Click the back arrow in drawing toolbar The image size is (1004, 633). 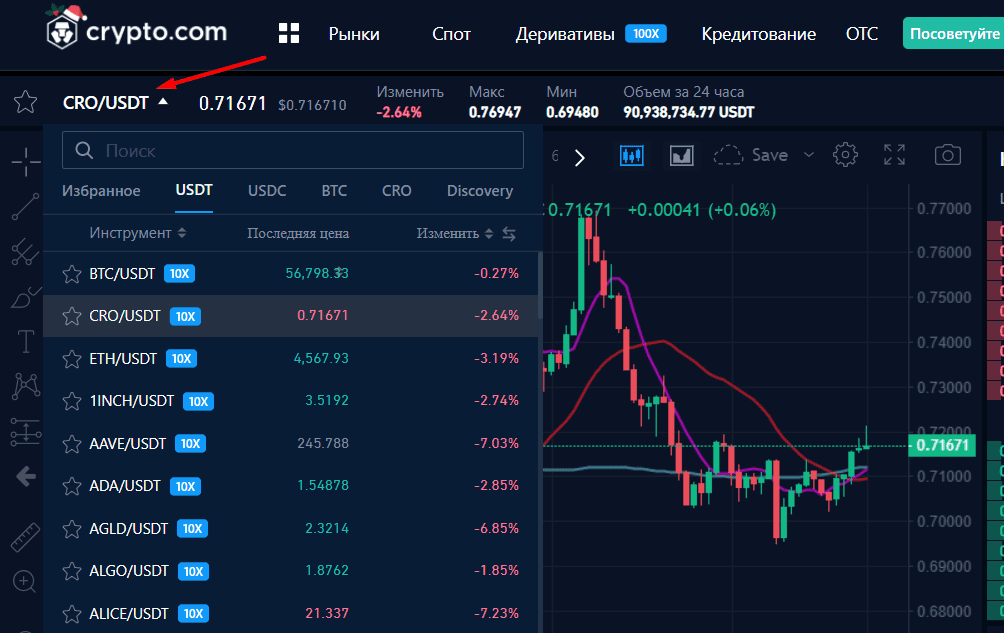(x=26, y=476)
